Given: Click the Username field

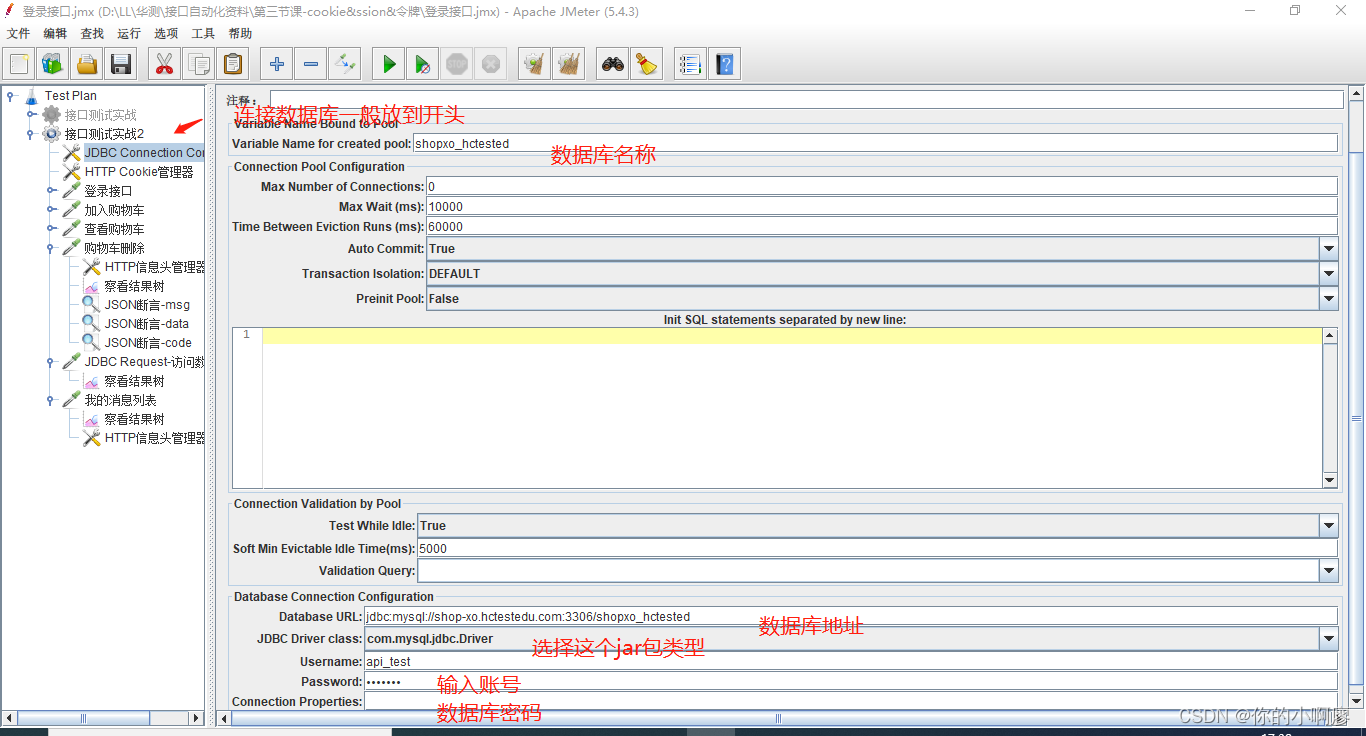Looking at the screenshot, I should point(851,661).
